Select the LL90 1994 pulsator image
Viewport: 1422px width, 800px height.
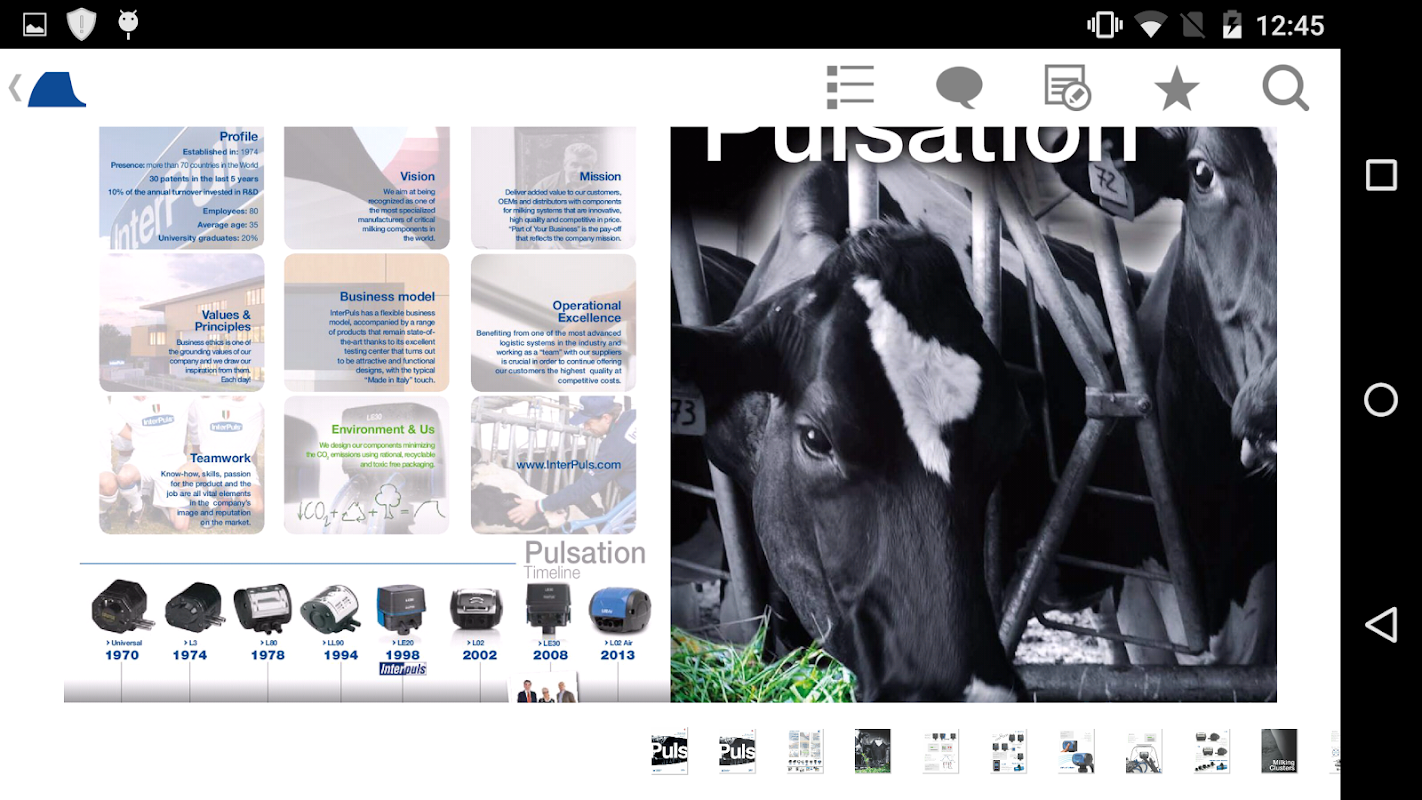tap(332, 609)
